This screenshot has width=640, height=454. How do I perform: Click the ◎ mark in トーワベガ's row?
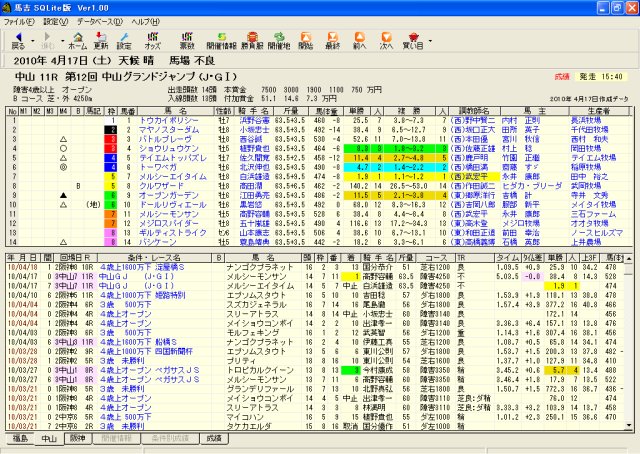tap(63, 167)
